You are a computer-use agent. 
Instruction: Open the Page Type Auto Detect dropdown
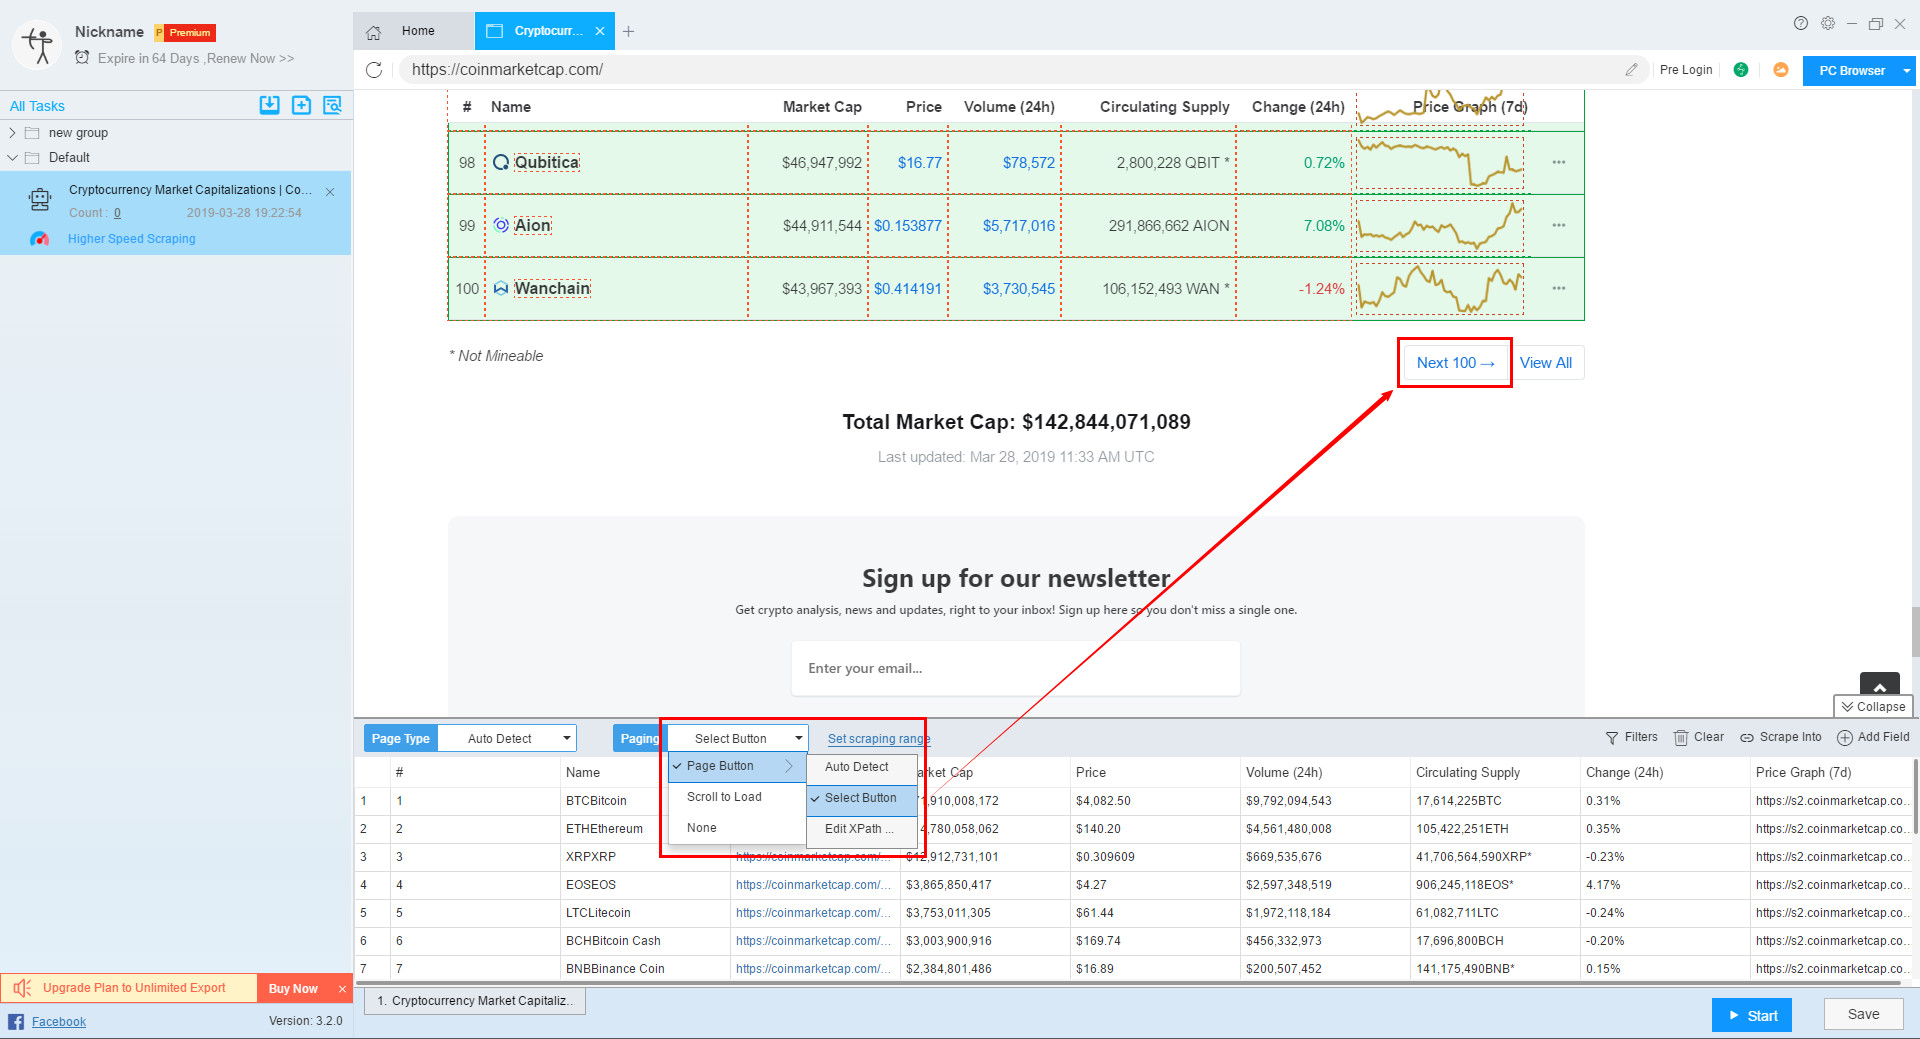[x=506, y=738]
